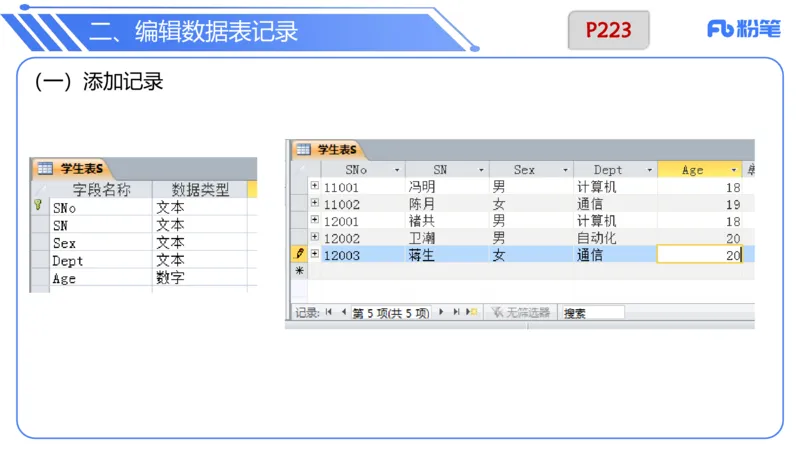Click the Age cell 19 of record 11002
This screenshot has width=800, height=450.
(700, 204)
